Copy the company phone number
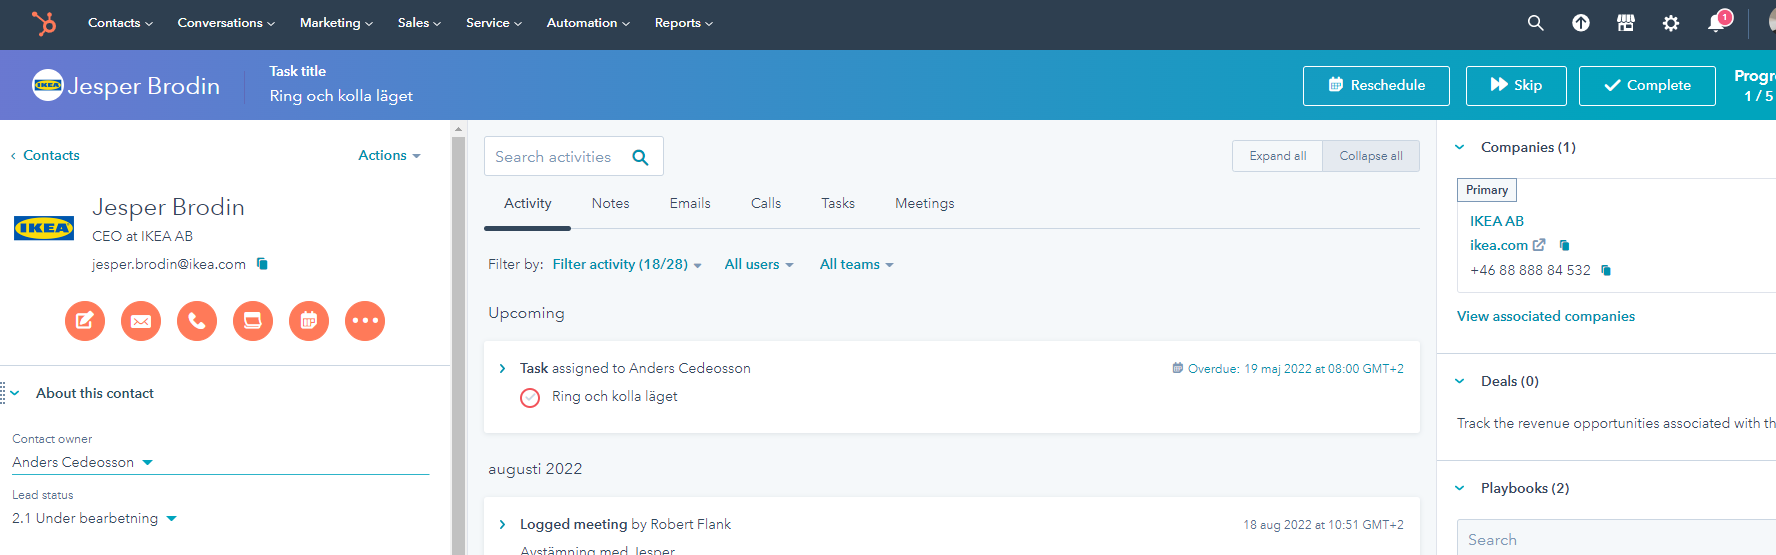The width and height of the screenshot is (1776, 555). [x=1606, y=270]
